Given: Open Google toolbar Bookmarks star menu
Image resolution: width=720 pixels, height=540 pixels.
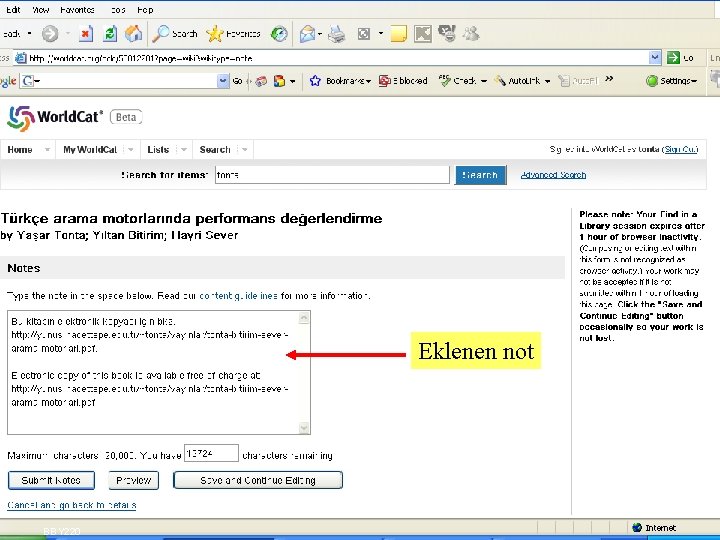Looking at the screenshot, I should pos(340,81).
